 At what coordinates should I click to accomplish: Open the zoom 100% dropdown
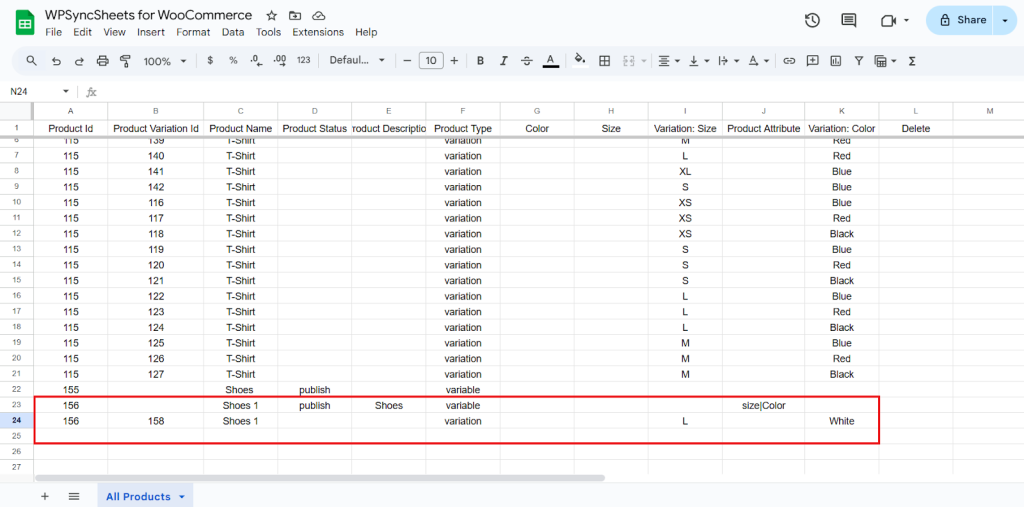165,61
